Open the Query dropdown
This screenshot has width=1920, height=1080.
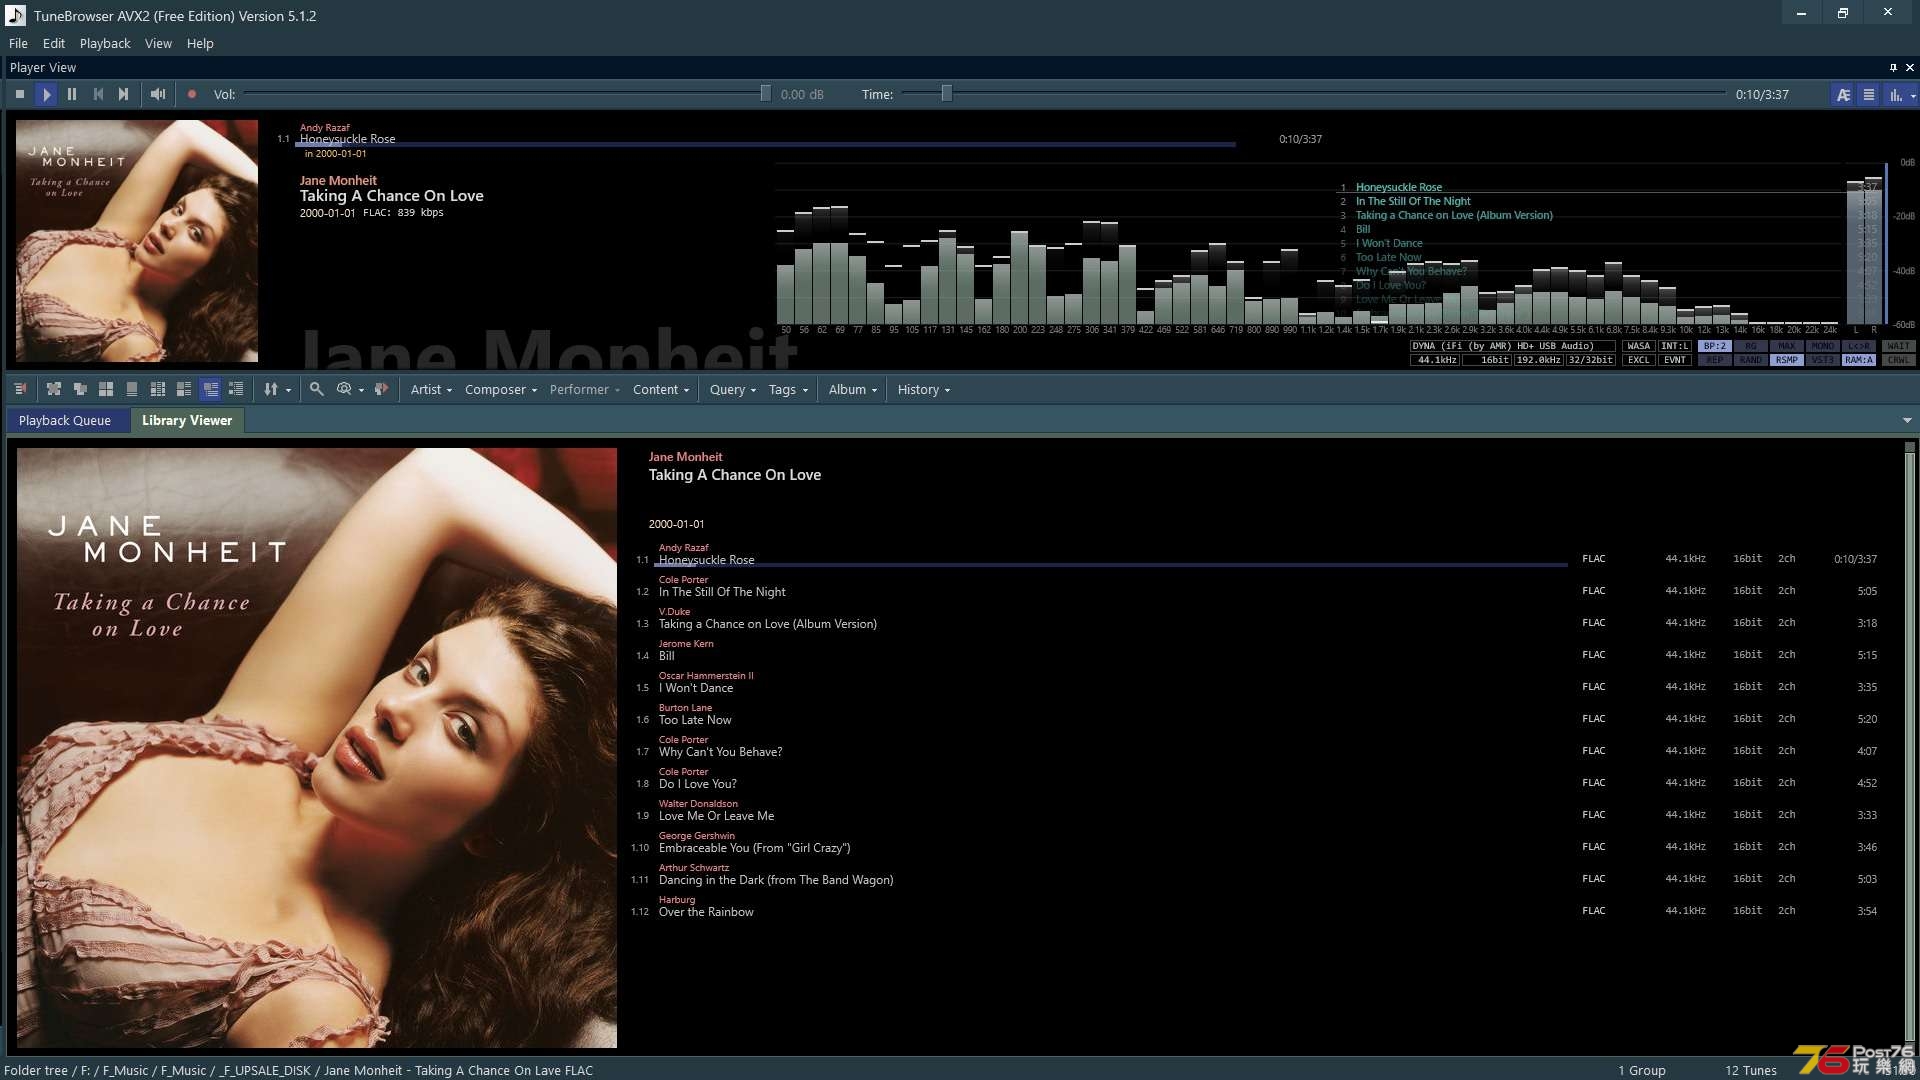(x=733, y=390)
